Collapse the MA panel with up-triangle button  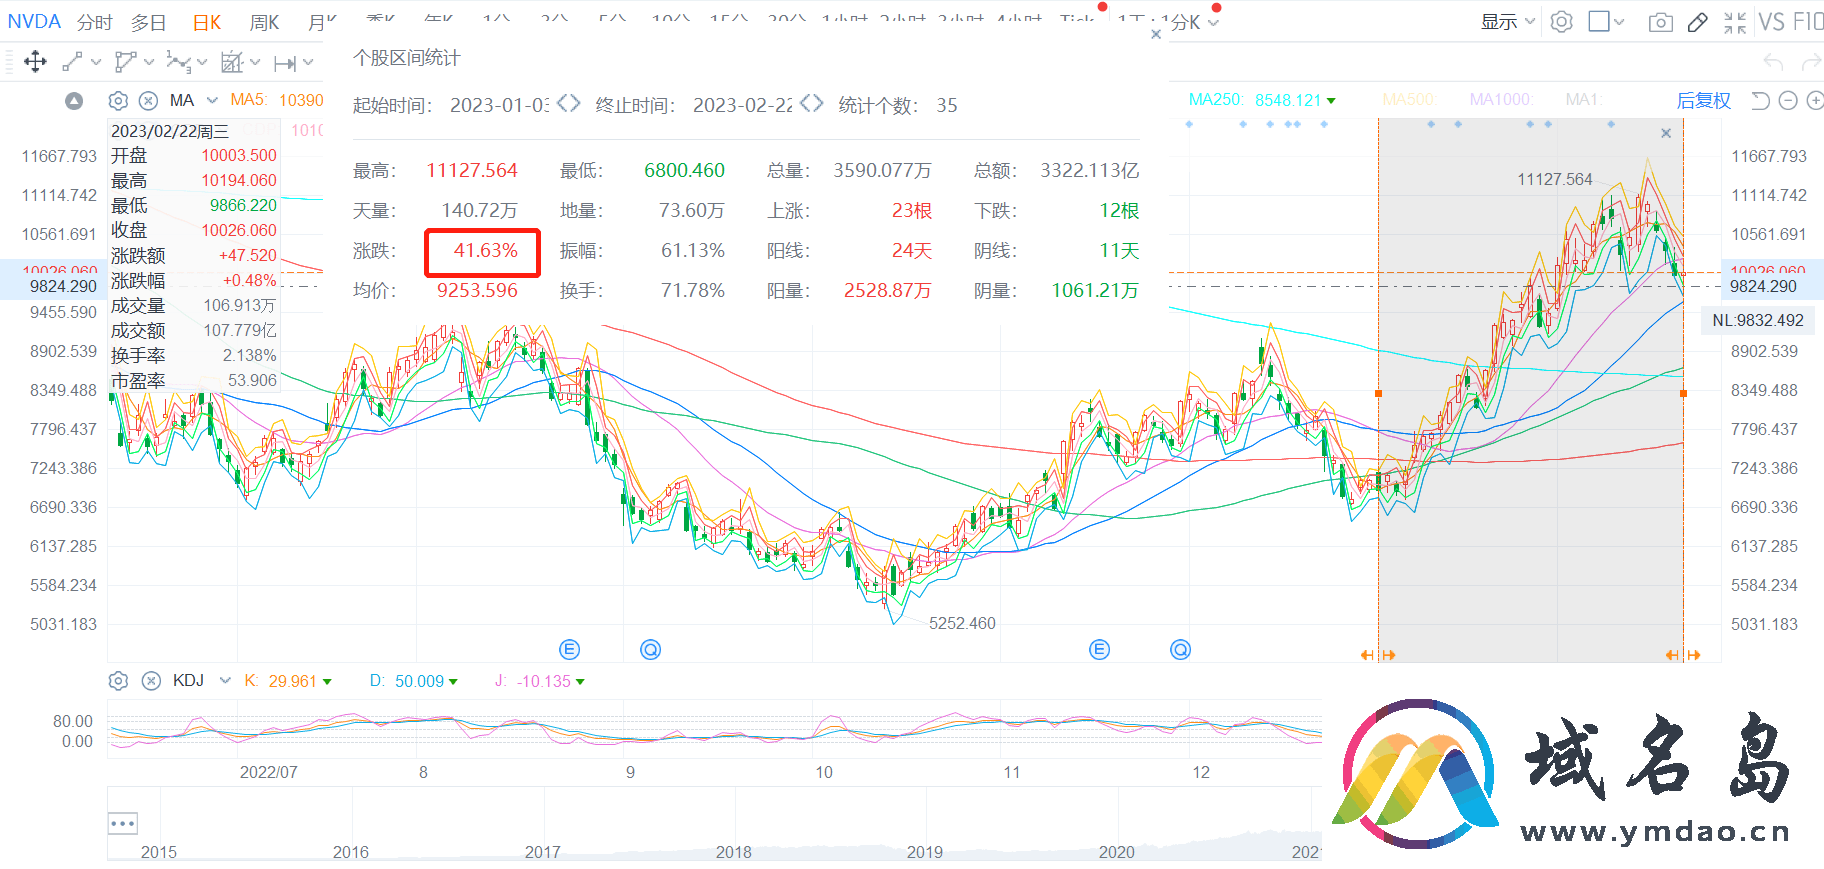pyautogui.click(x=74, y=100)
